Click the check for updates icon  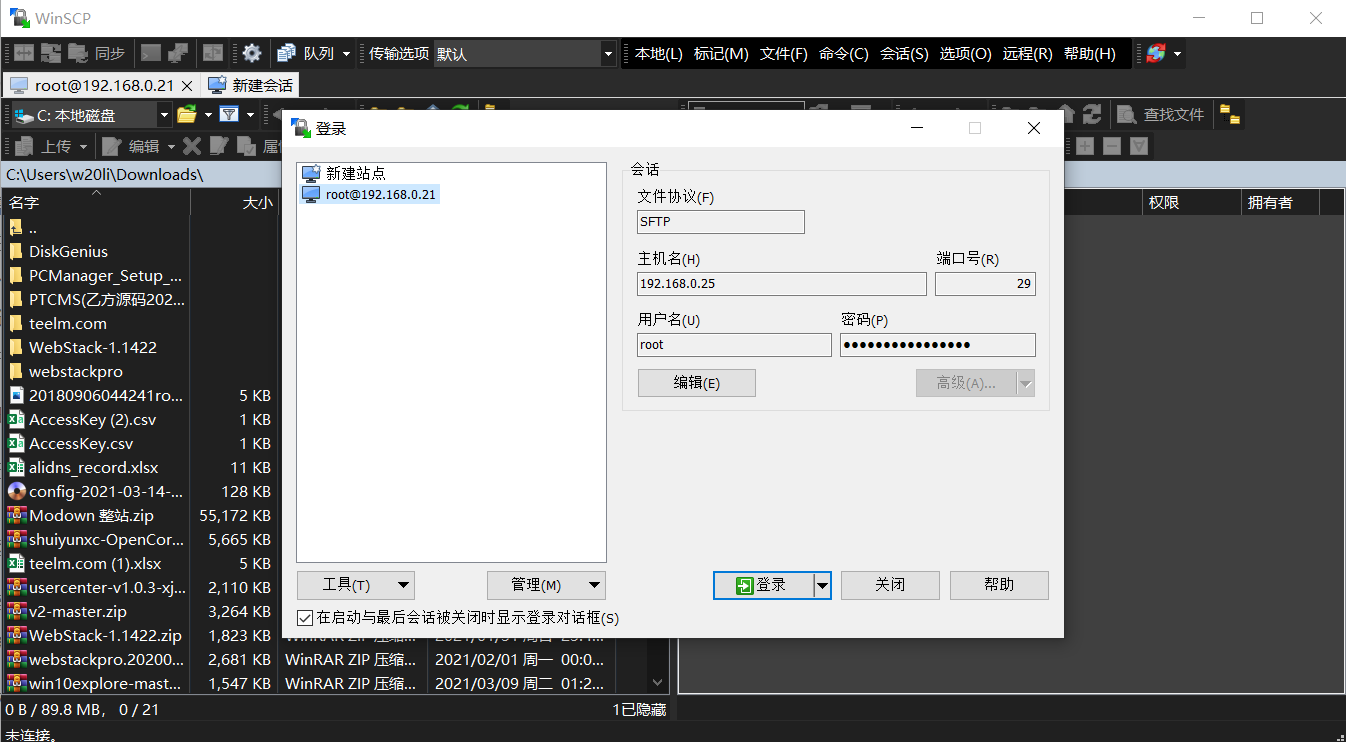[x=1156, y=53]
